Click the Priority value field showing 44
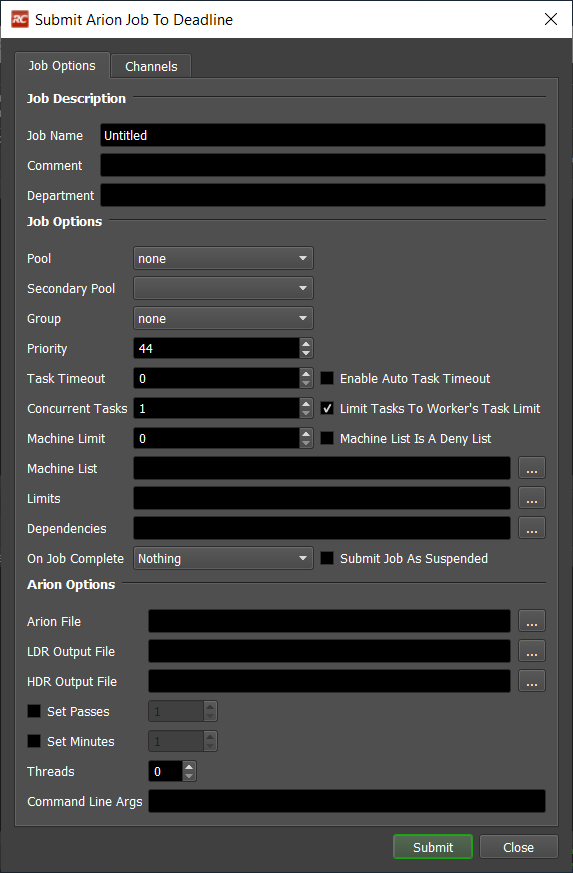This screenshot has height=873, width=573. tap(217, 349)
